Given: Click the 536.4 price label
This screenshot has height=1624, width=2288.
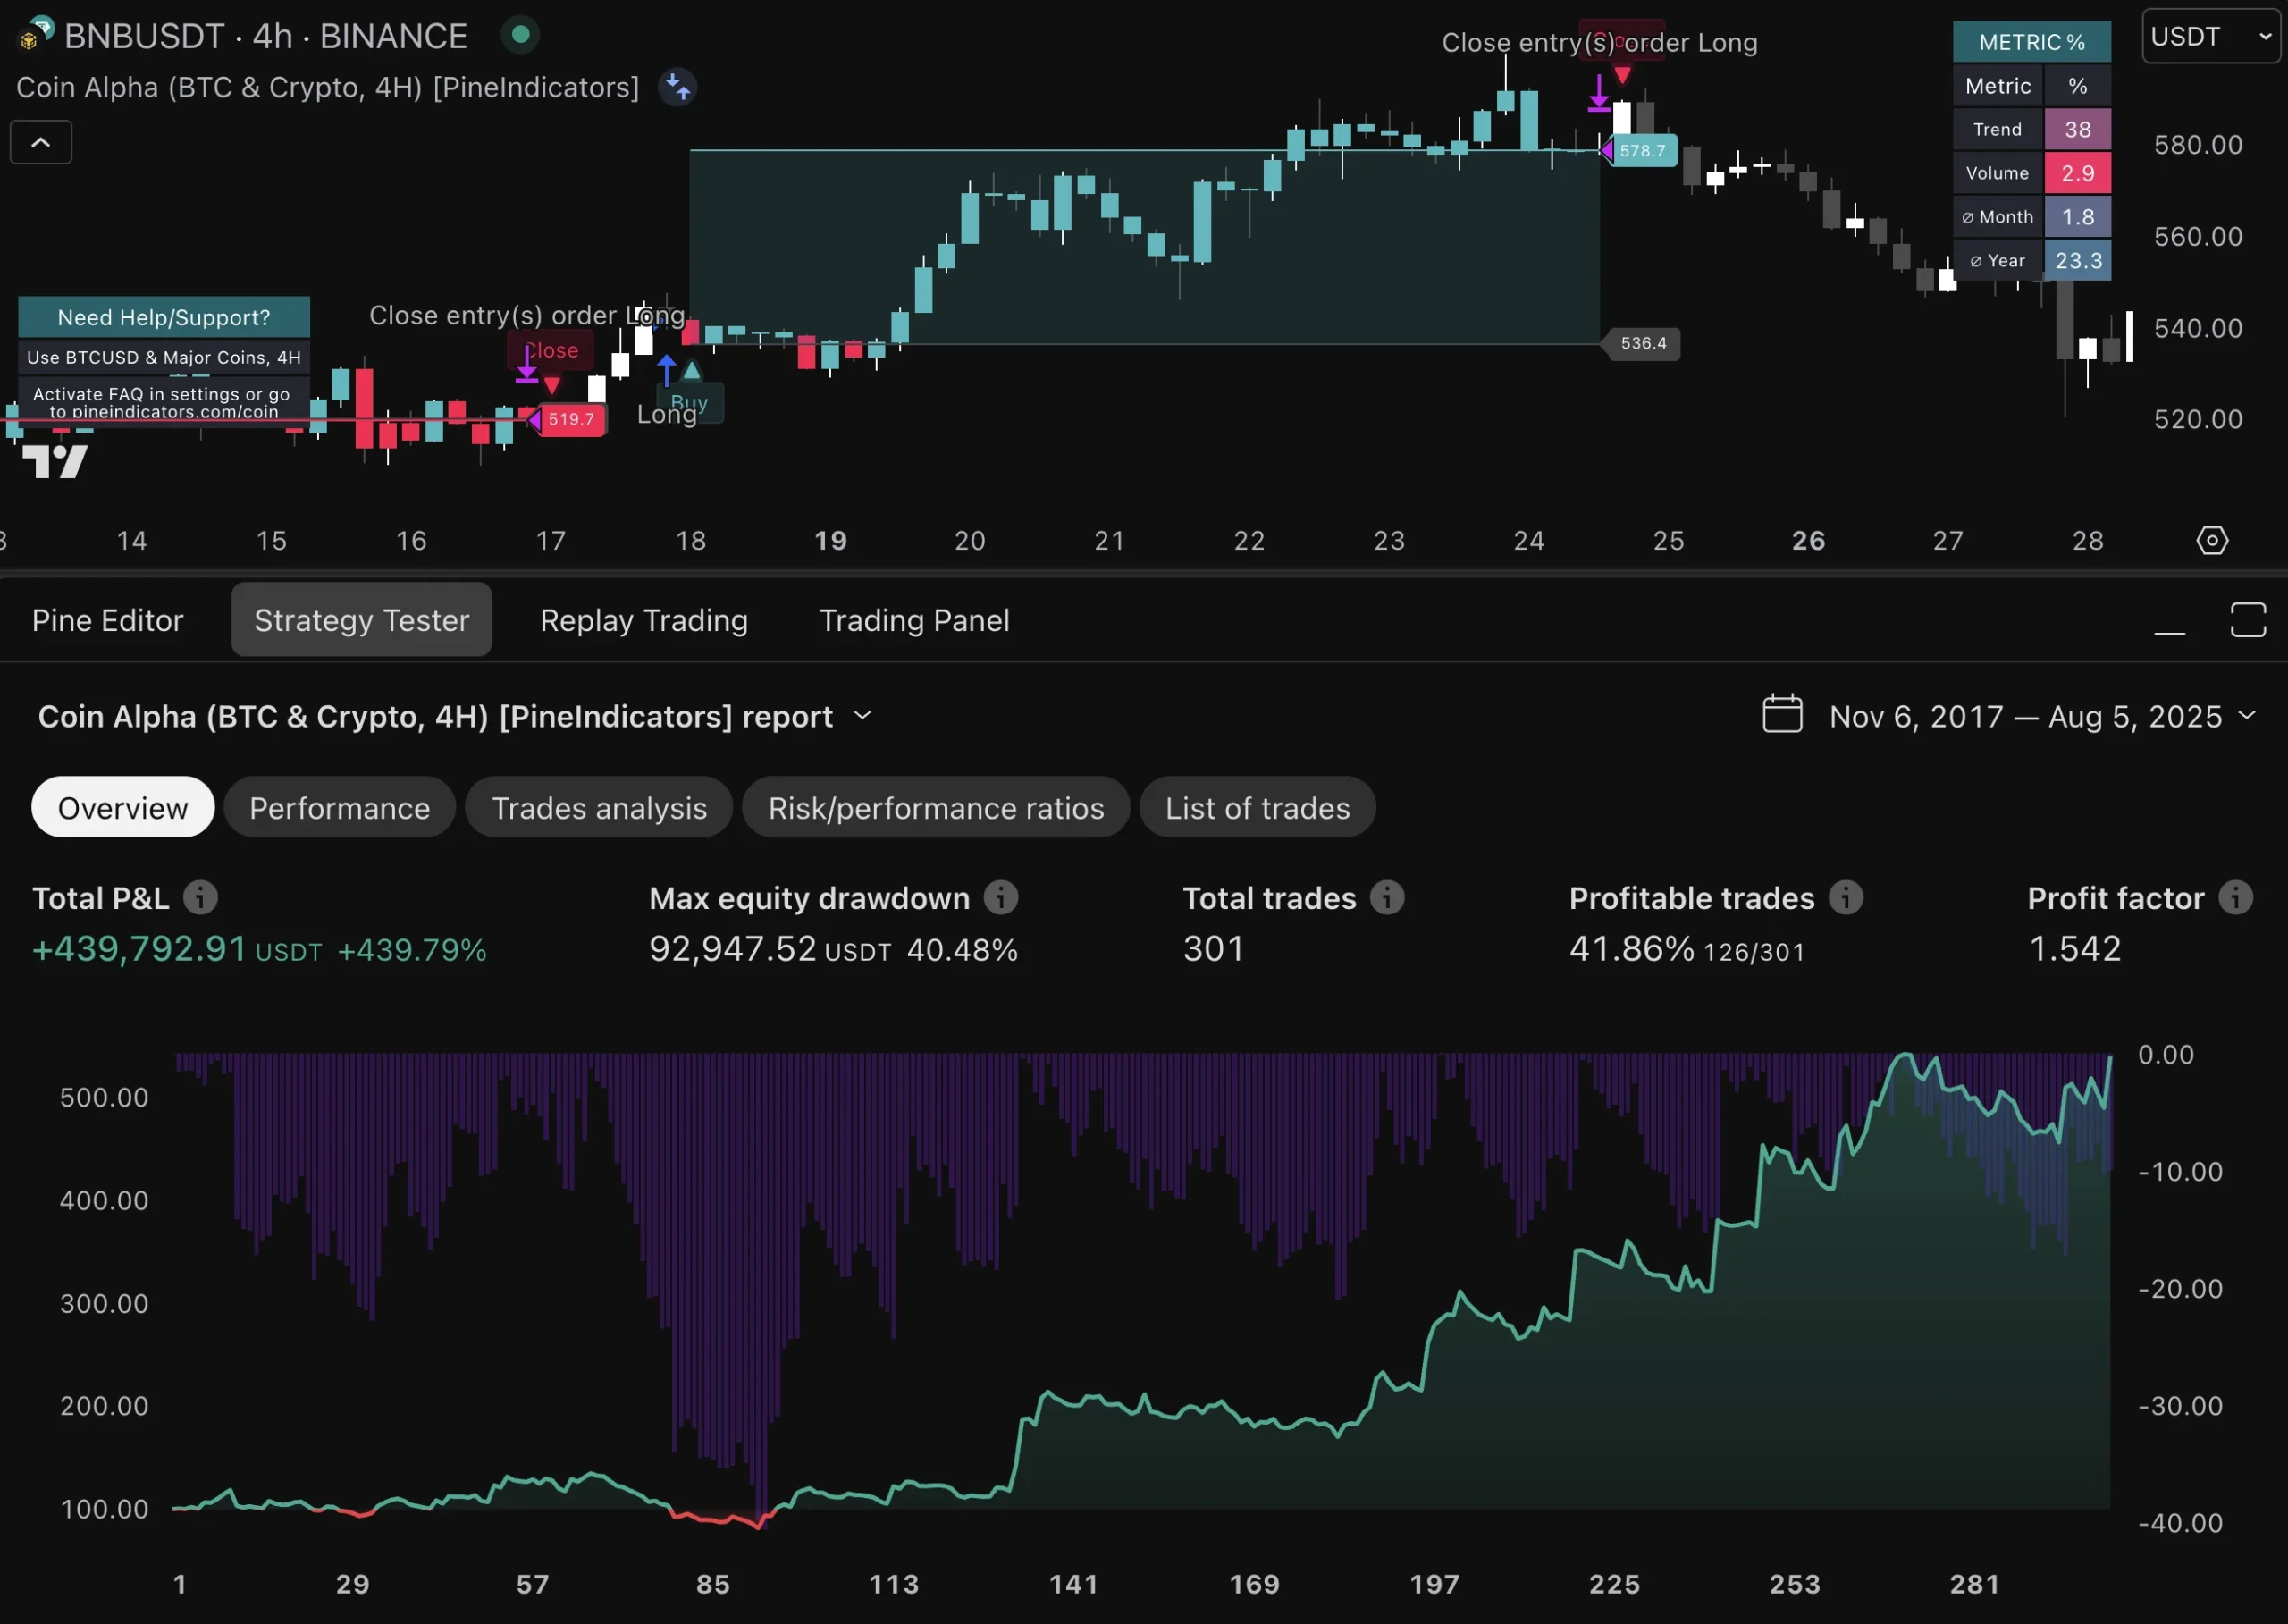Looking at the screenshot, I should [1643, 344].
